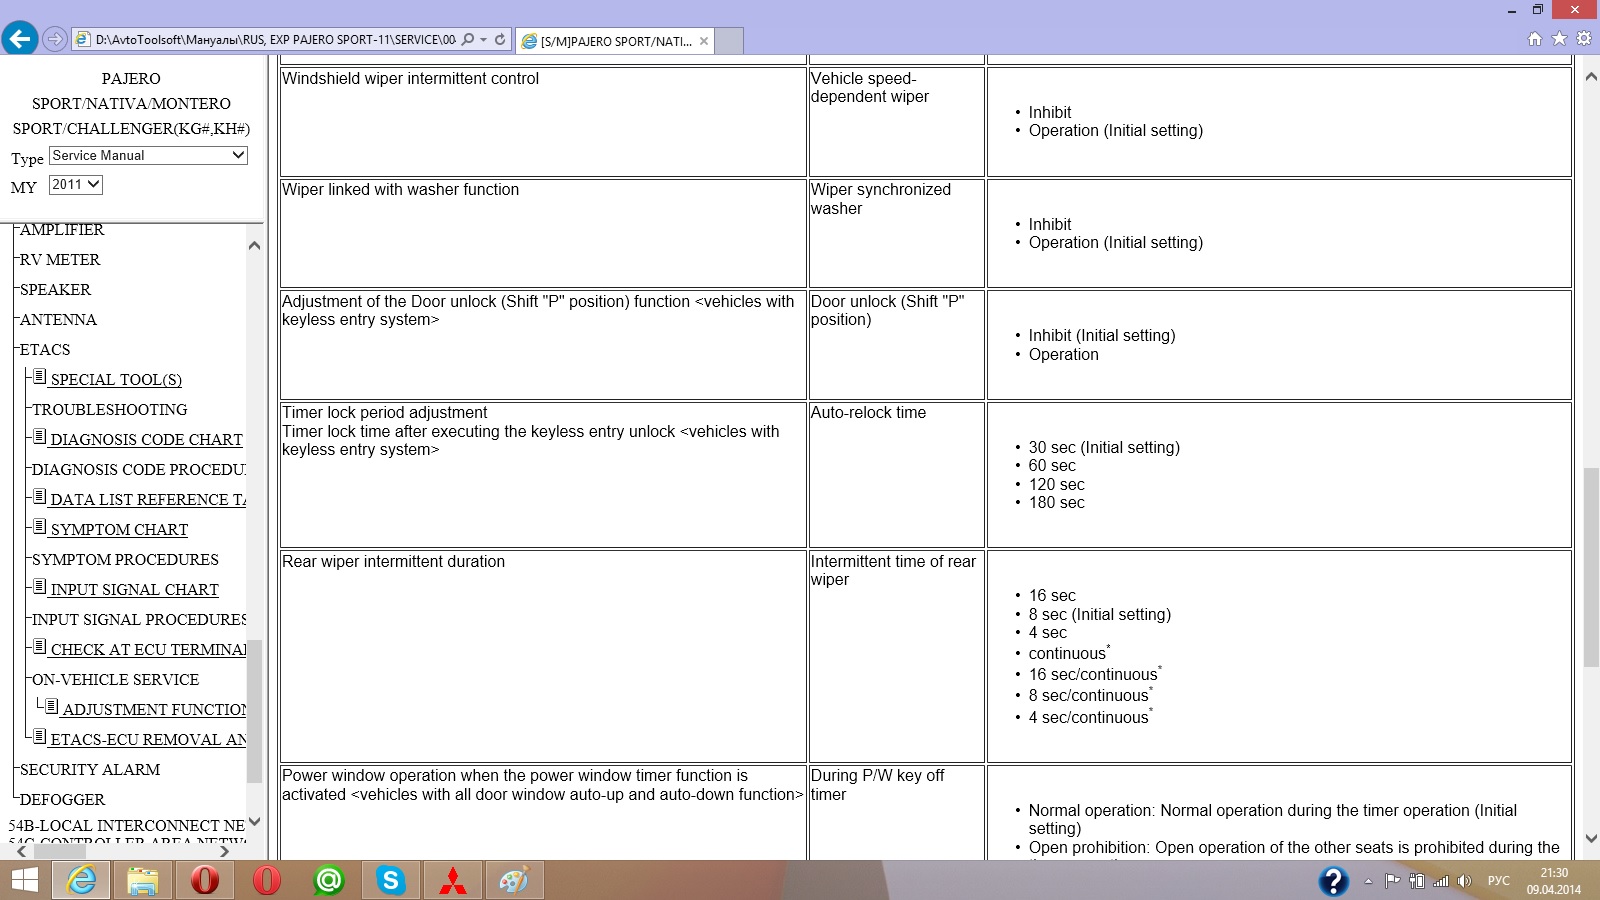The image size is (1600, 900).
Task: Open the Favorites star icon
Action: tap(1559, 39)
